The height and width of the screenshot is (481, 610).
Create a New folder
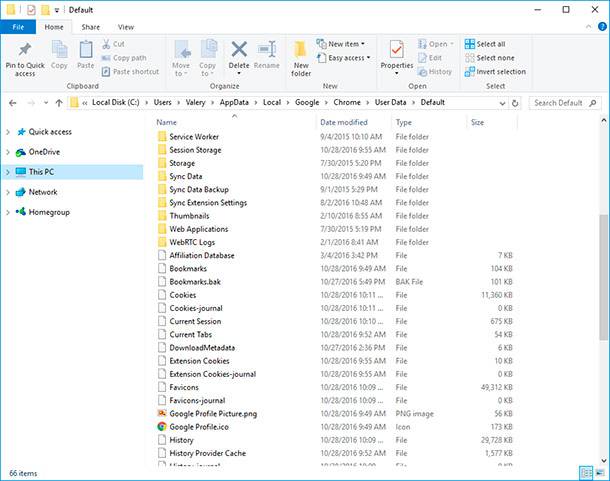[301, 58]
